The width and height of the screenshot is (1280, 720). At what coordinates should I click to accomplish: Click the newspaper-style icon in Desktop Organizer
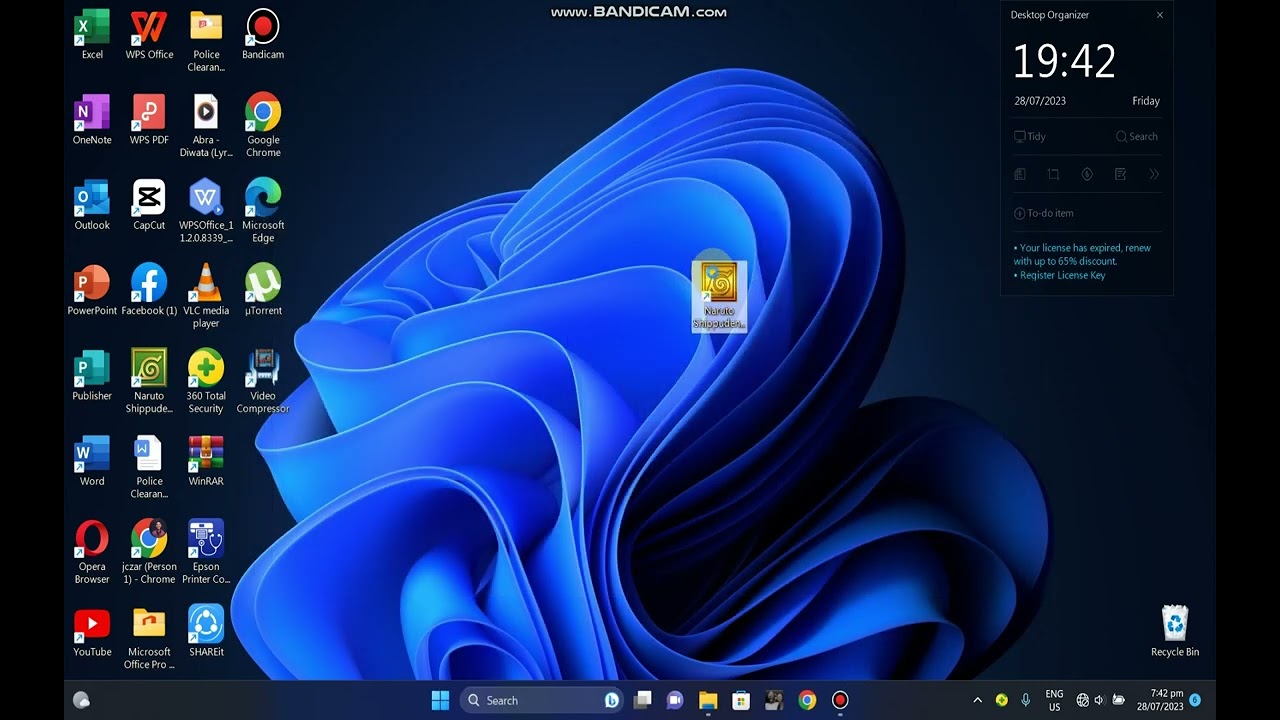(x=1020, y=174)
